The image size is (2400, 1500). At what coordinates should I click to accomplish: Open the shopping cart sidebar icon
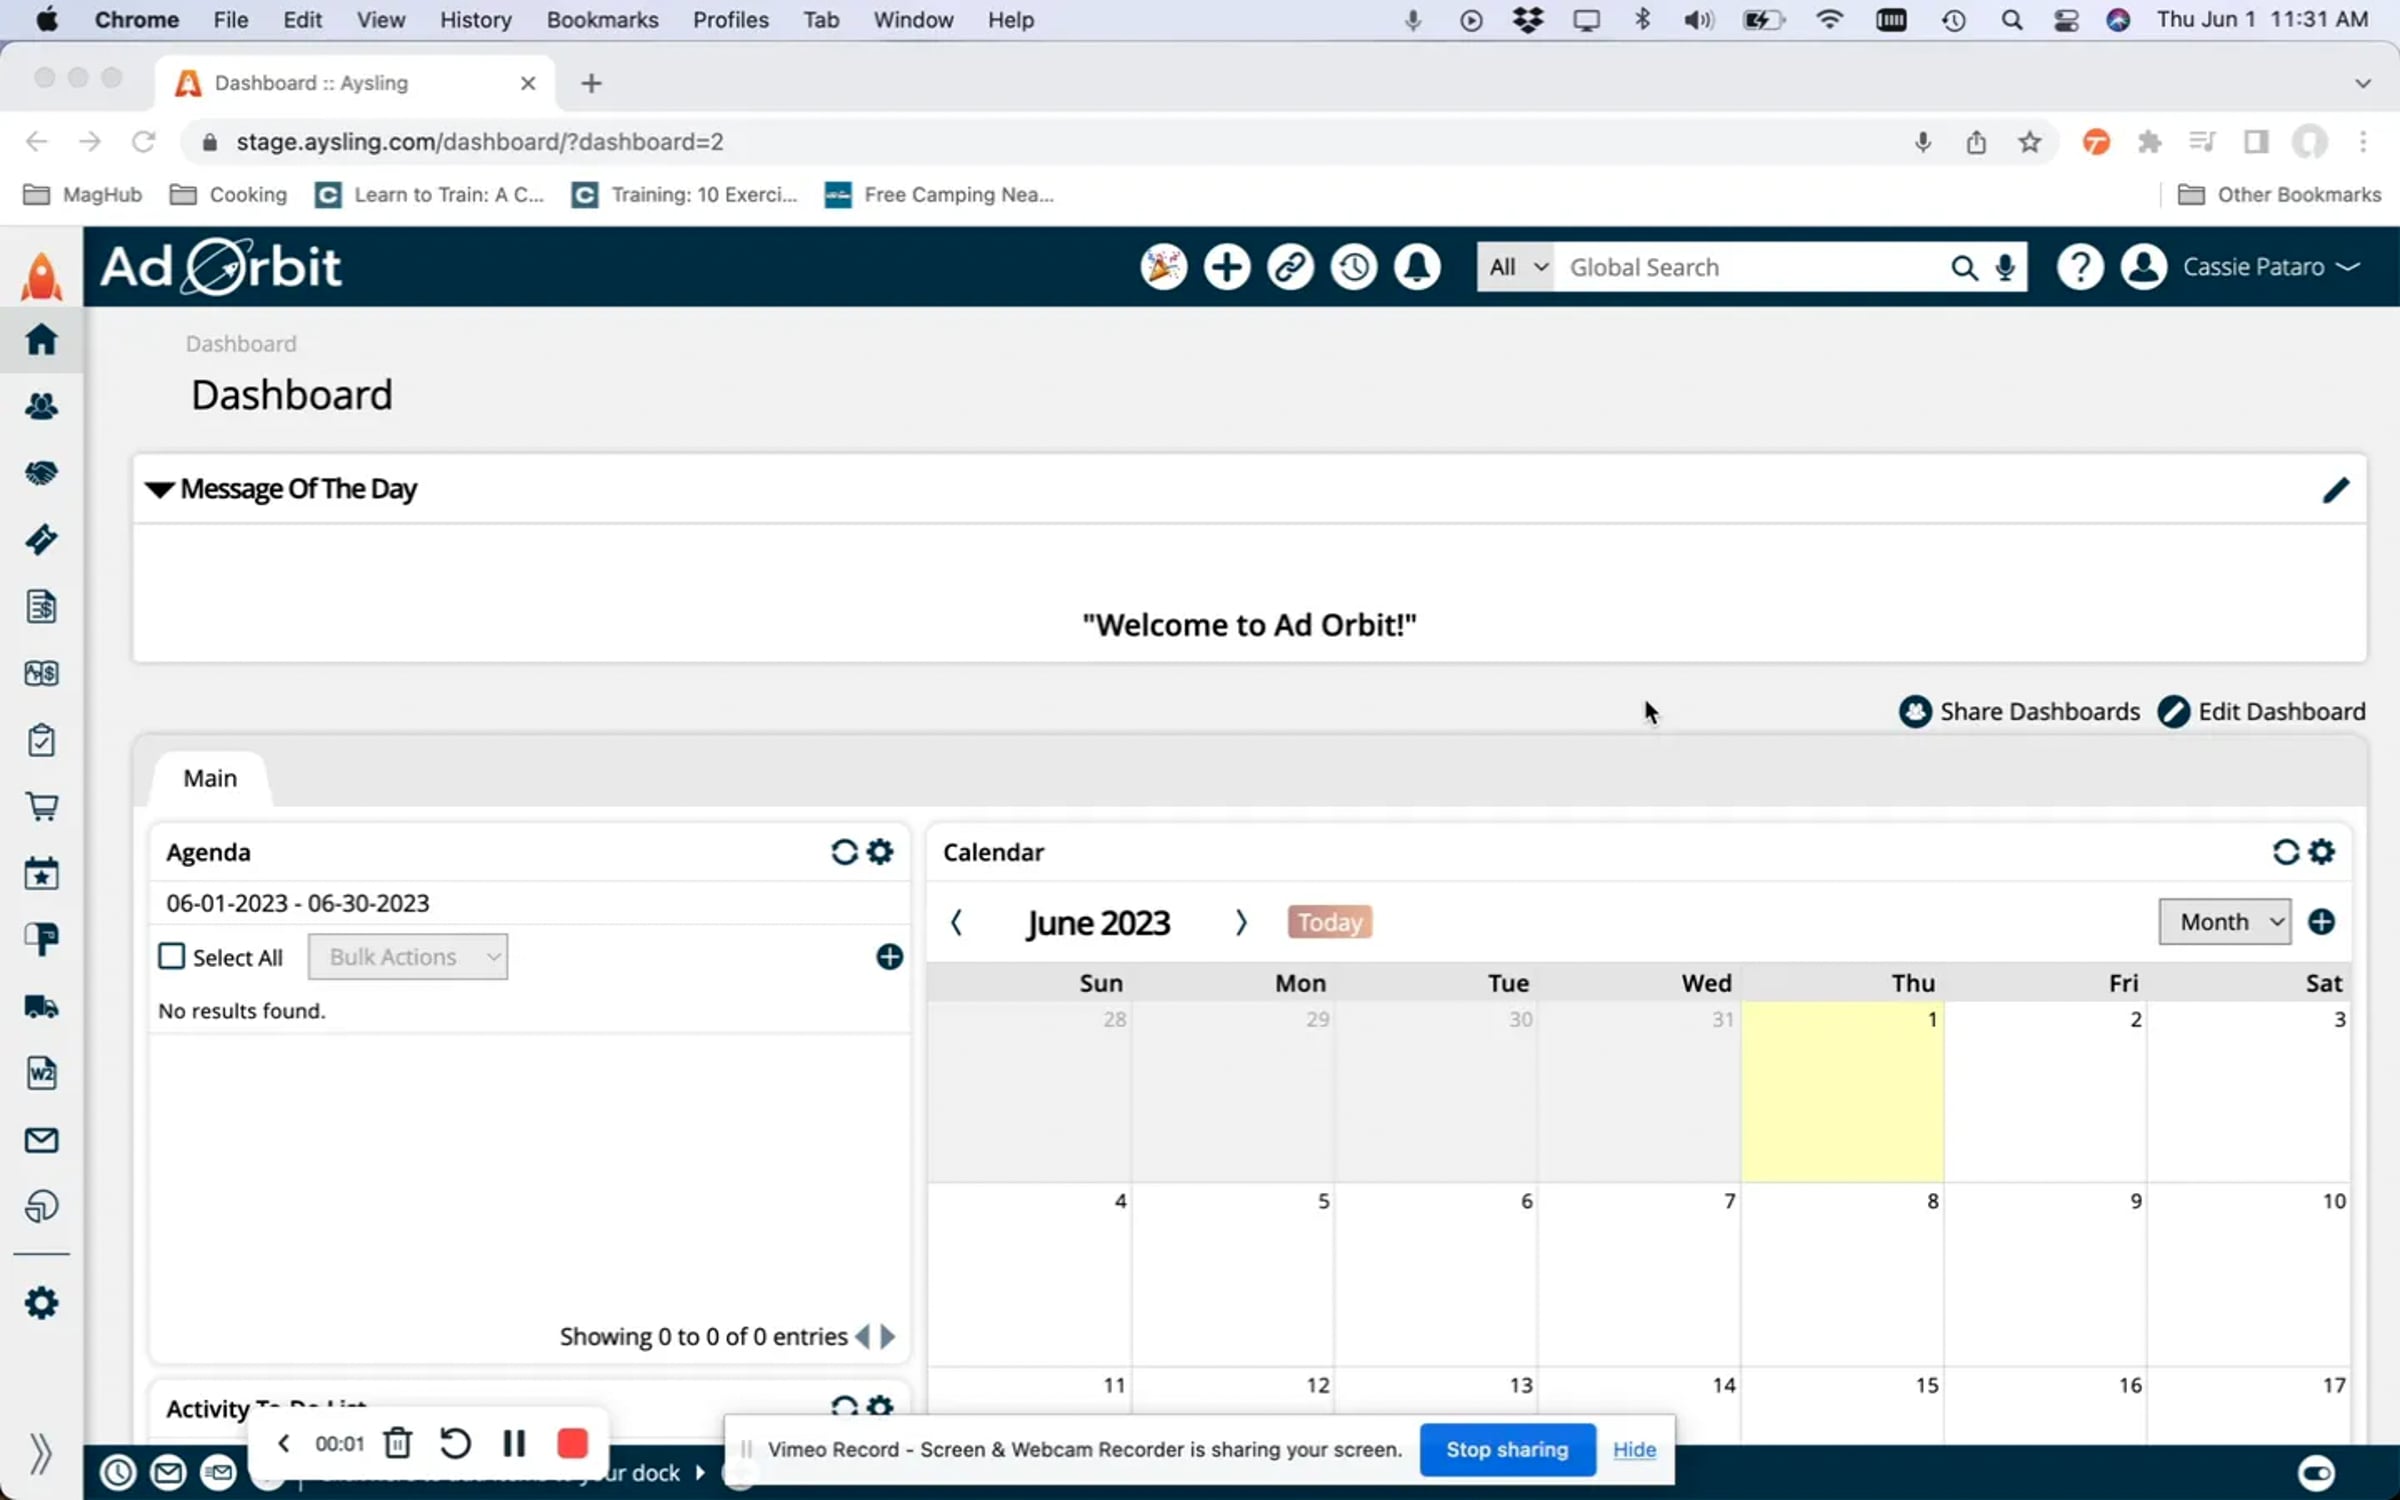click(x=41, y=806)
